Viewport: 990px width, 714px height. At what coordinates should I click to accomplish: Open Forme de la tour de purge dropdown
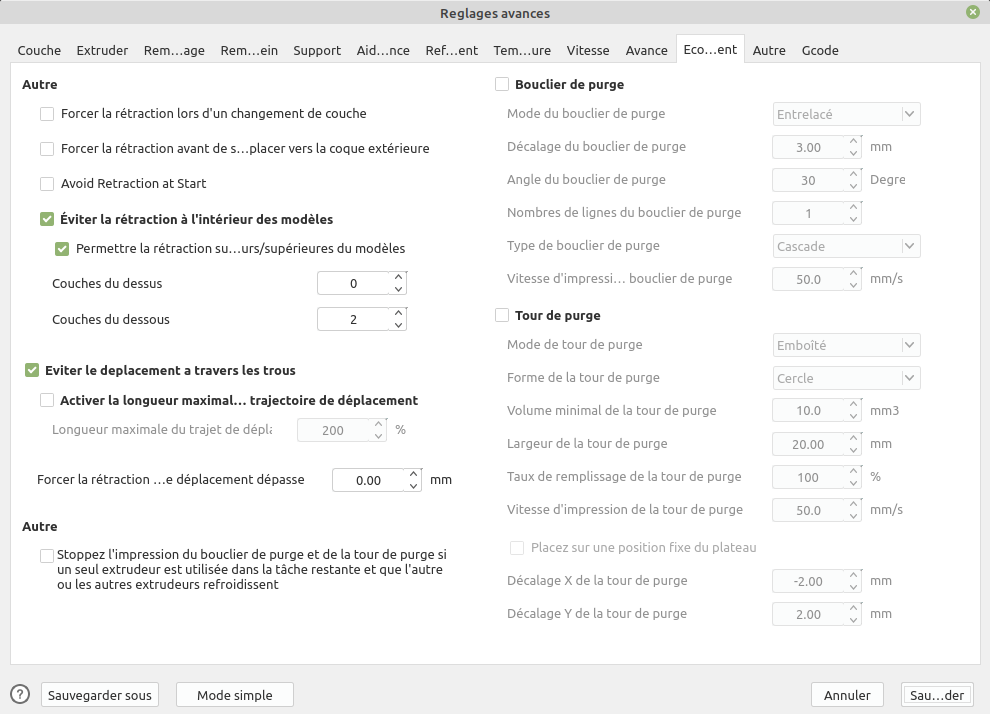(846, 378)
